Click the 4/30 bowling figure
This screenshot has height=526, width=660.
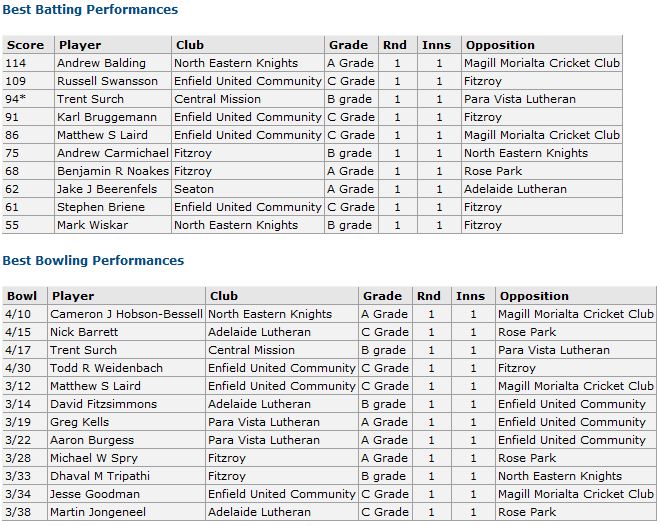18,368
